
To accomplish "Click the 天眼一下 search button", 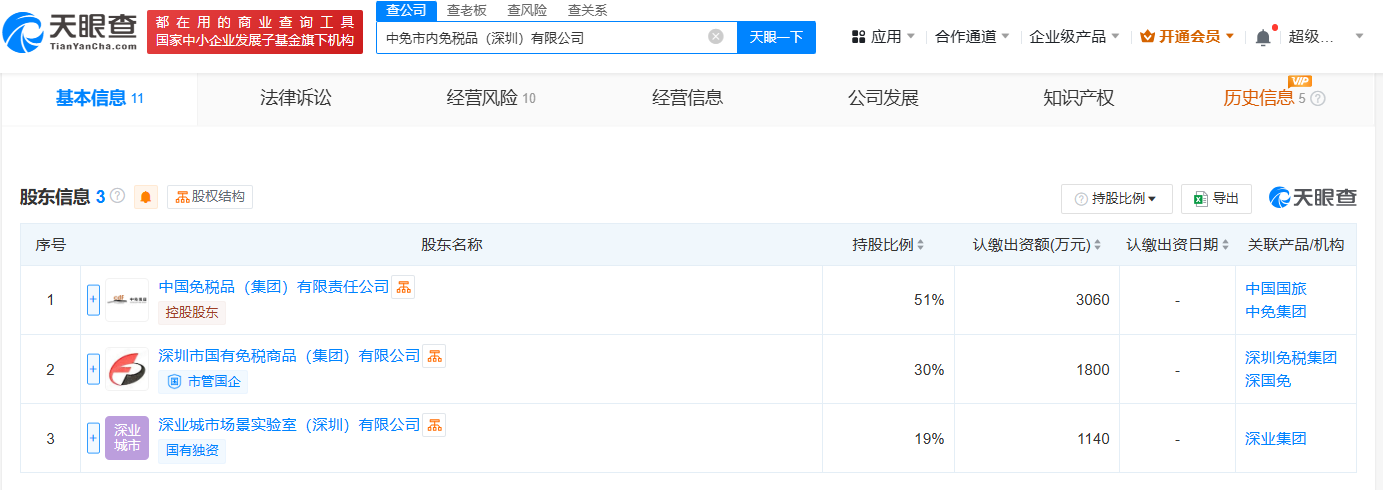I will coord(776,37).
